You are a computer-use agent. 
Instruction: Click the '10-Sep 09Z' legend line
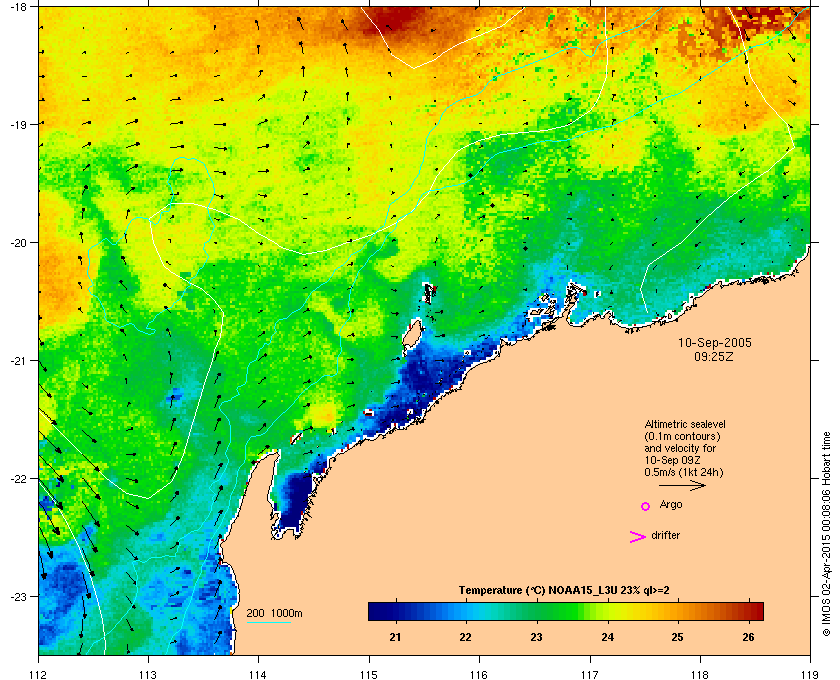click(673, 460)
